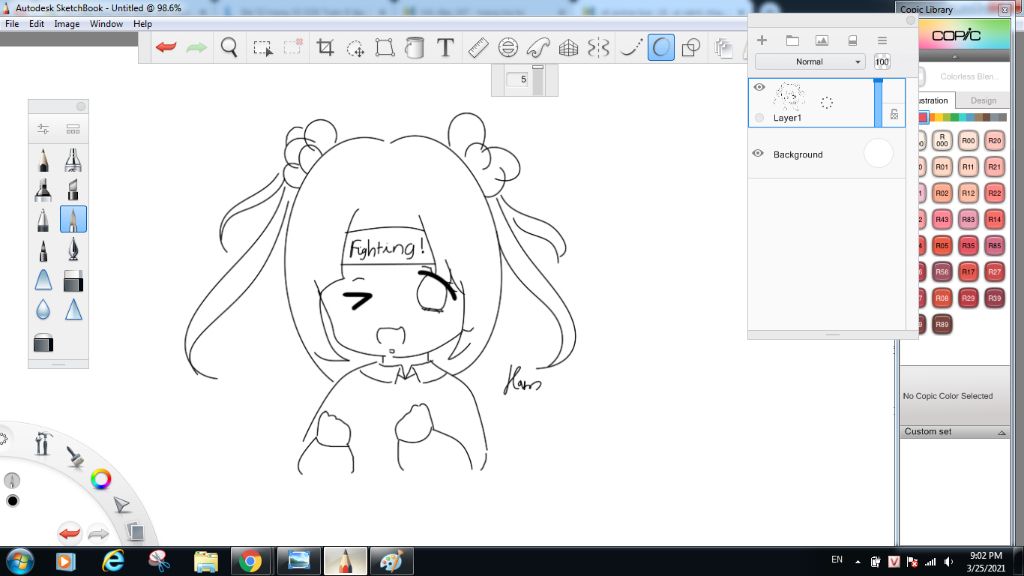
Task: Select the blue triangle sharpen brush
Action: pyautogui.click(x=73, y=310)
